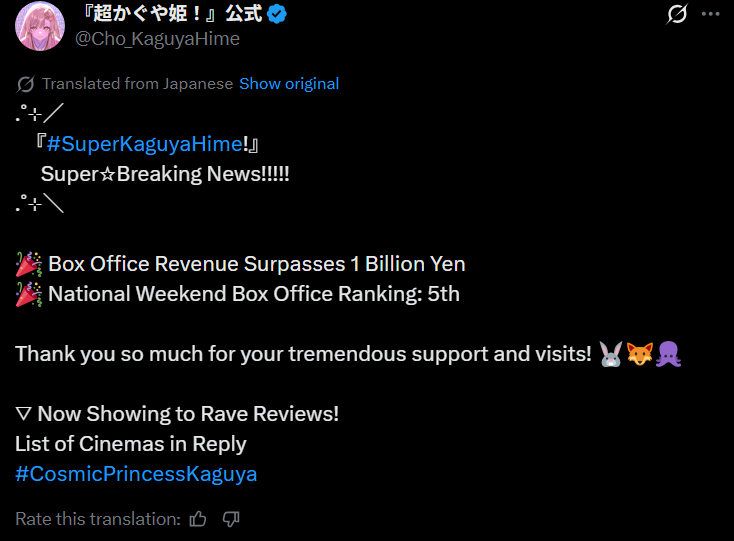Click the Rate this translation text
Viewport: 734px width, 541px height.
point(98,519)
